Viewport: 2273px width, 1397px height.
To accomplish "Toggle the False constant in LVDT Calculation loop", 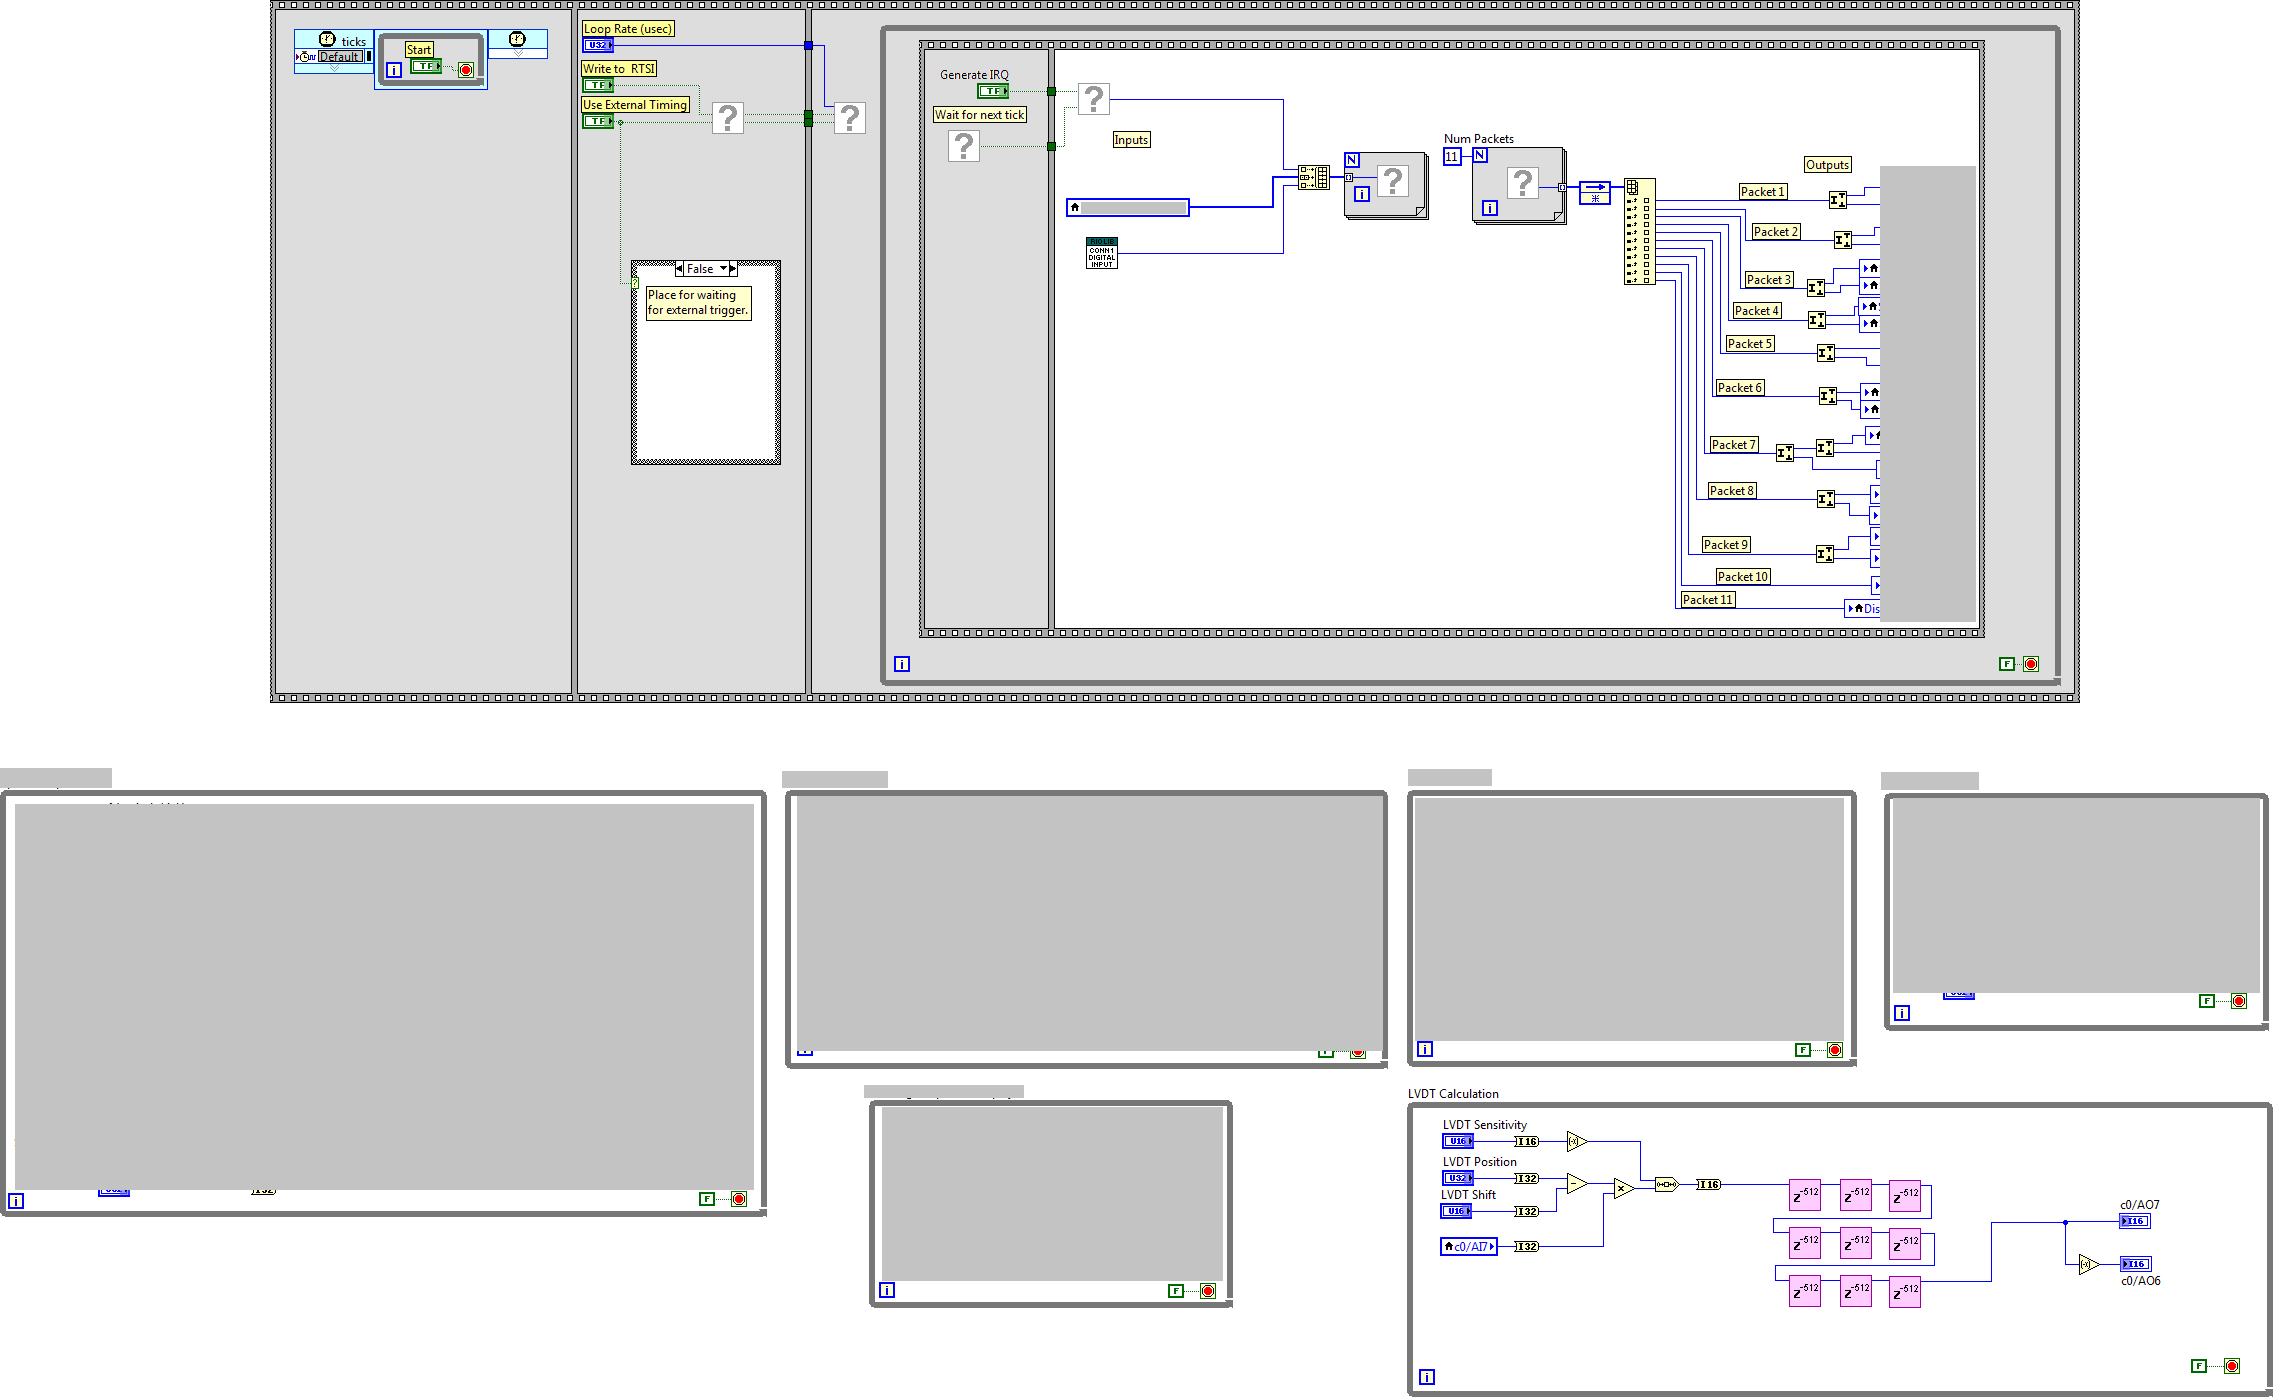I will click(2199, 1366).
